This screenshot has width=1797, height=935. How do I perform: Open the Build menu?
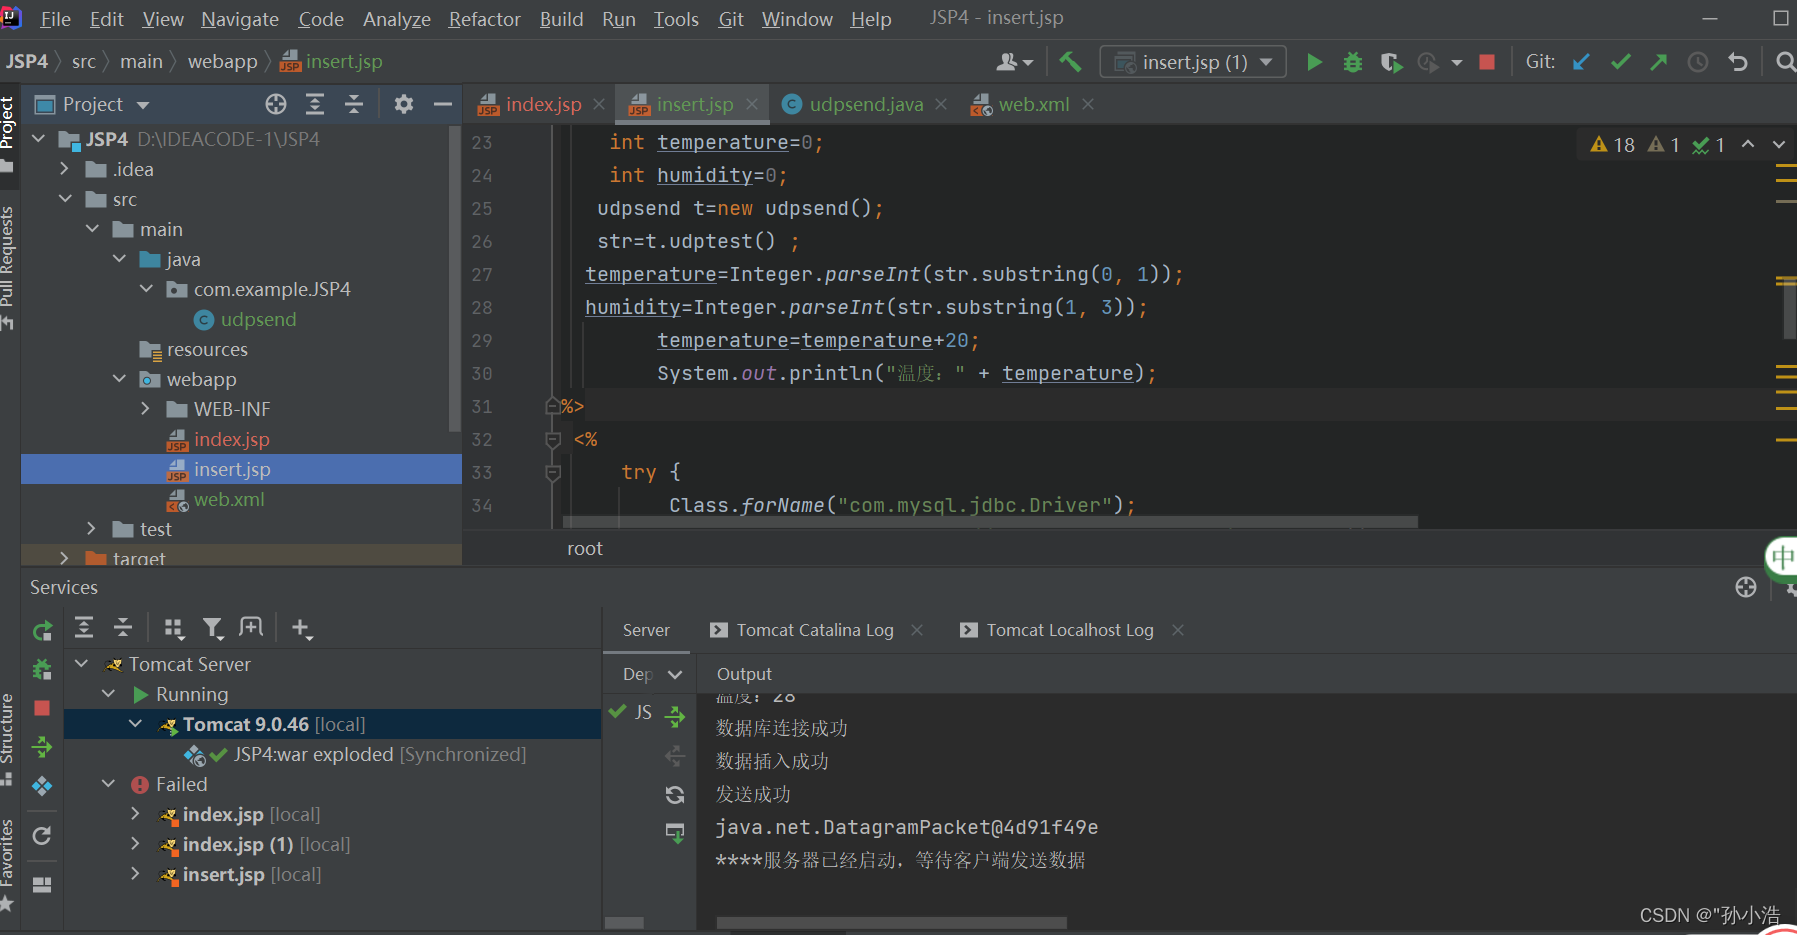pyautogui.click(x=561, y=19)
